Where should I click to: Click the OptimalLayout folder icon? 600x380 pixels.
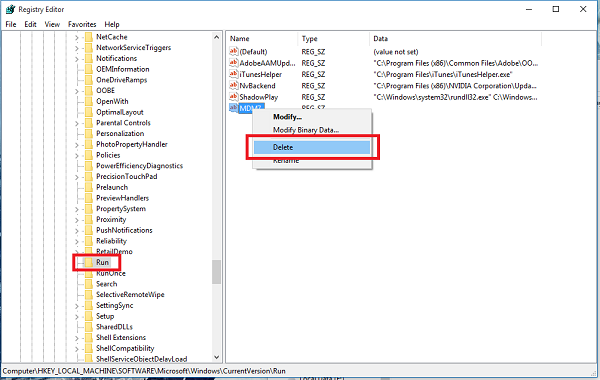pyautogui.click(x=89, y=112)
